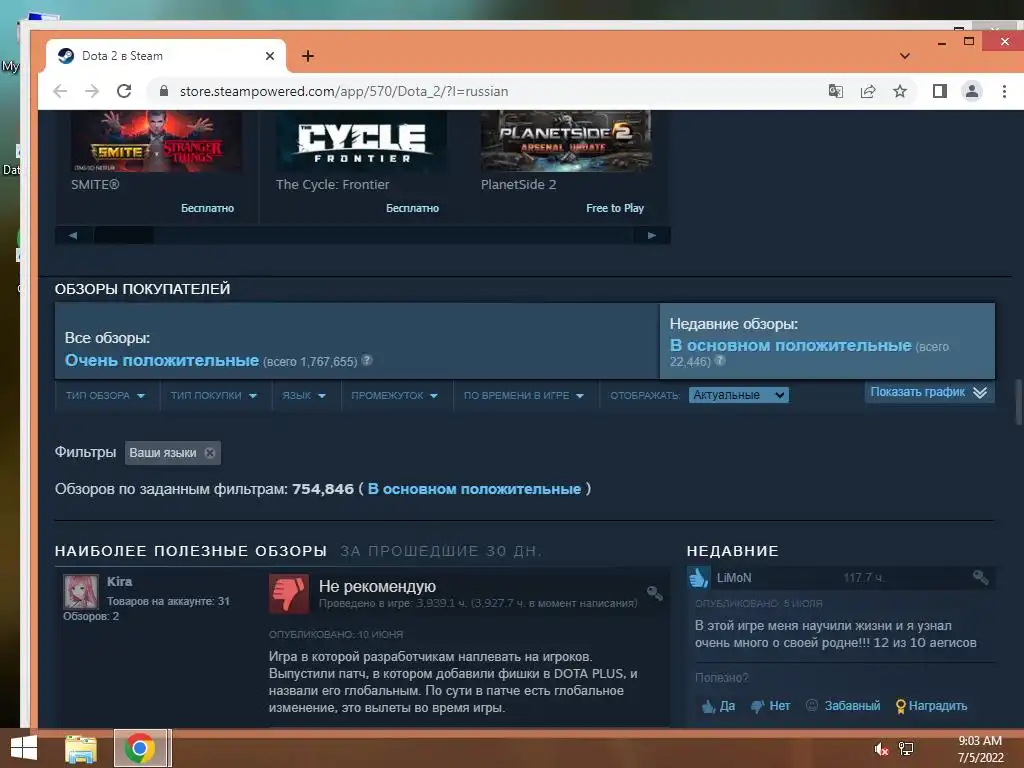Click the muted volume tray icon

pos(881,749)
